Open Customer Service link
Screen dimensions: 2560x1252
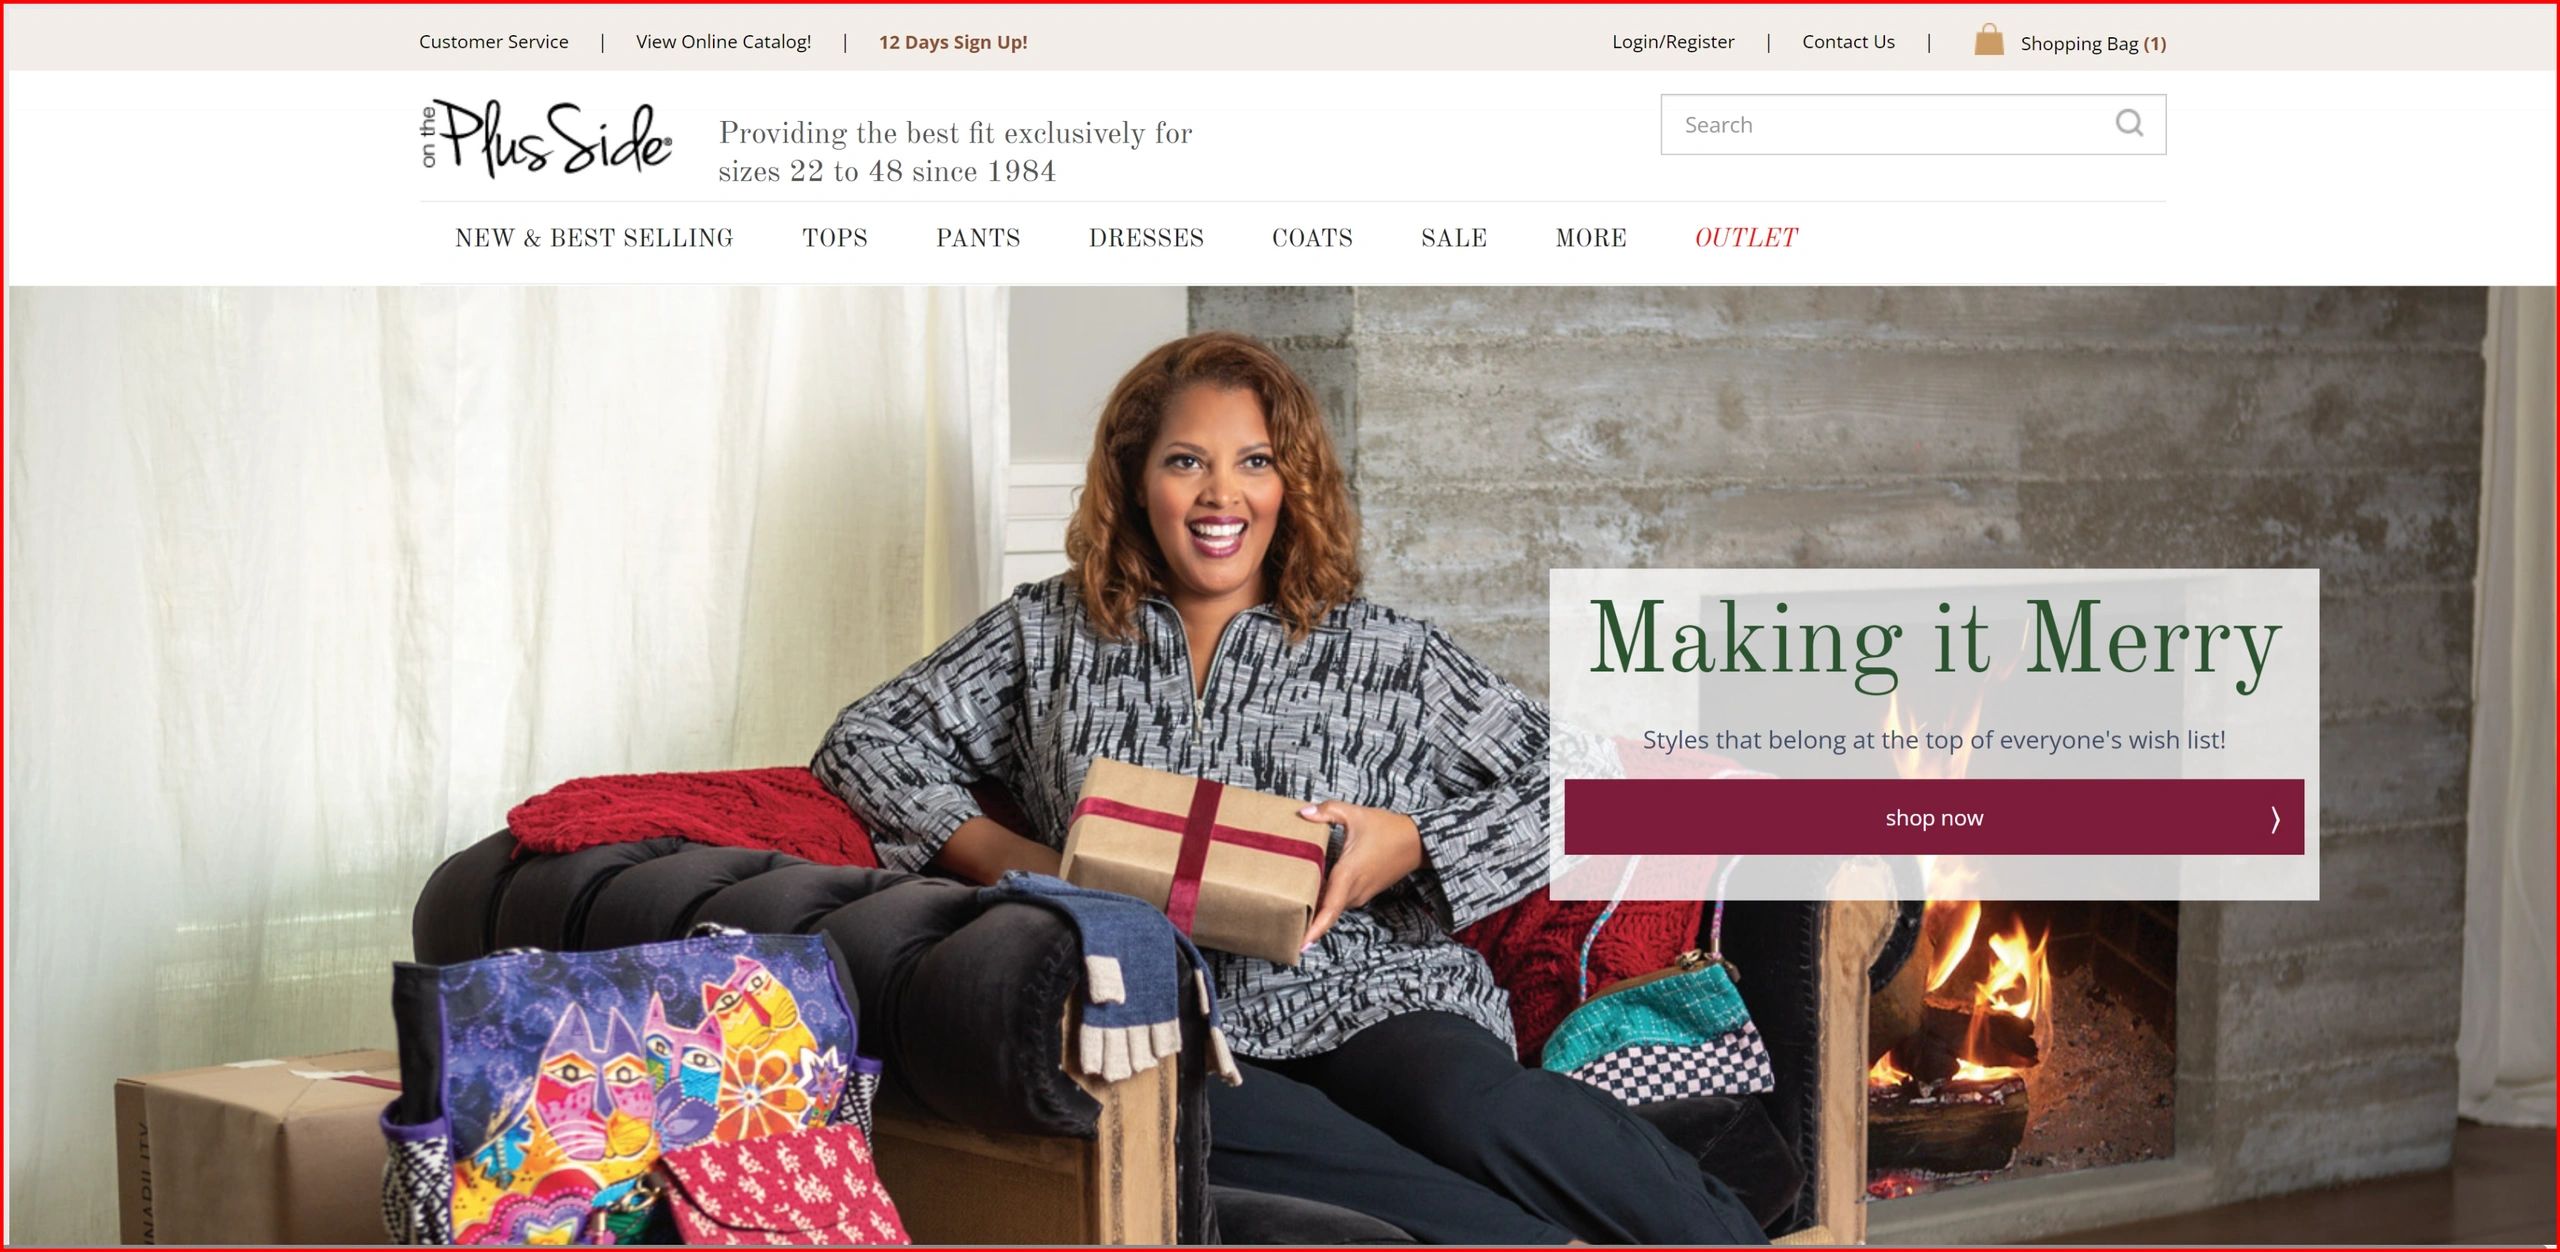tap(494, 42)
